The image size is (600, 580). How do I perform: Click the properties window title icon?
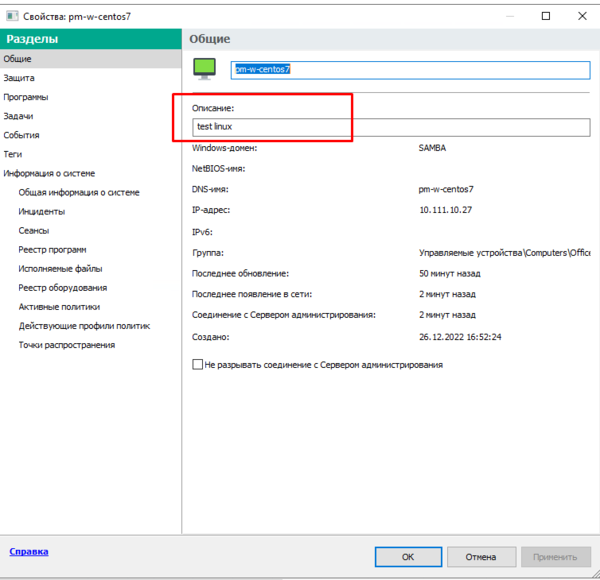click(x=12, y=16)
